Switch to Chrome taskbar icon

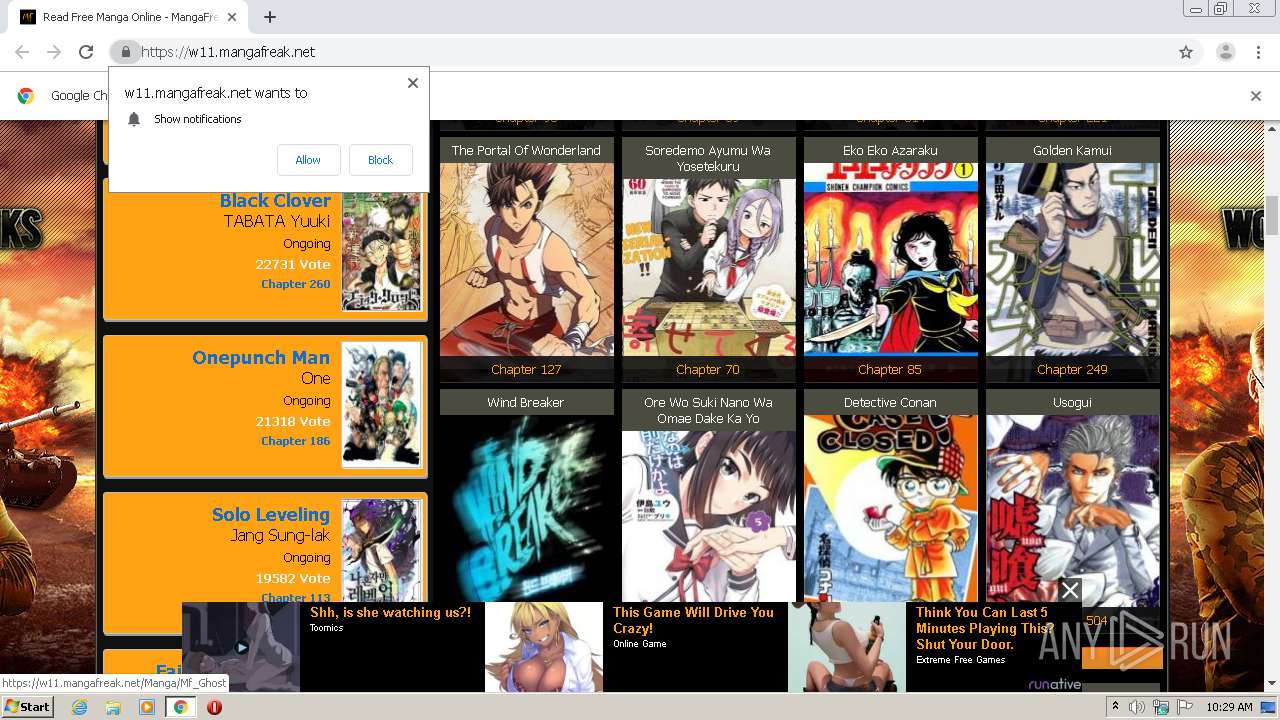tap(181, 707)
